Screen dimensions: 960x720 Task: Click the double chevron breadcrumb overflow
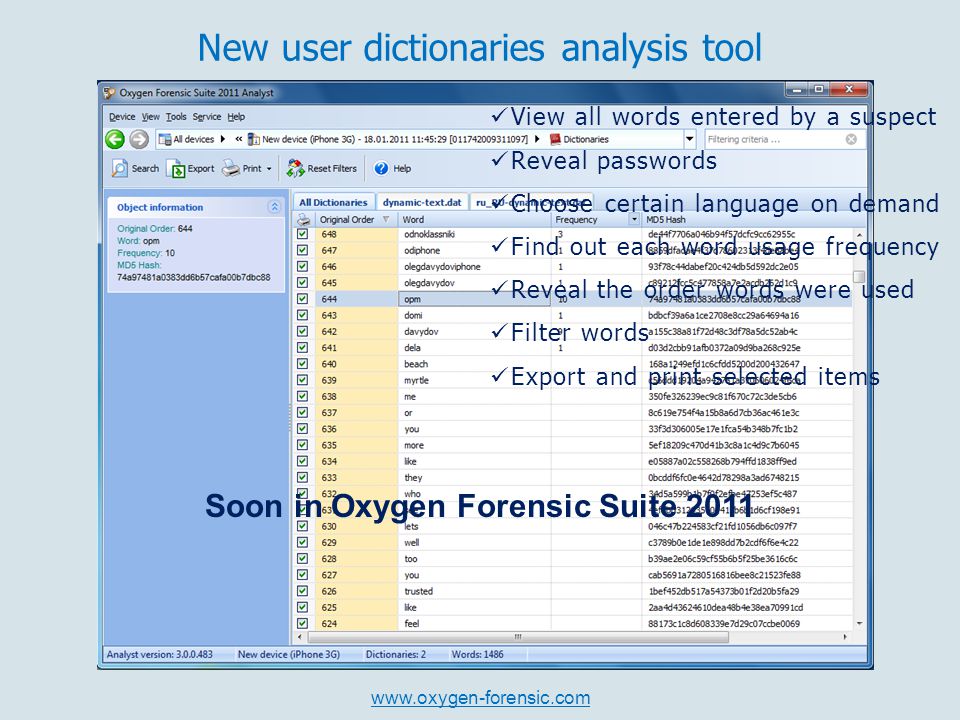[239, 140]
